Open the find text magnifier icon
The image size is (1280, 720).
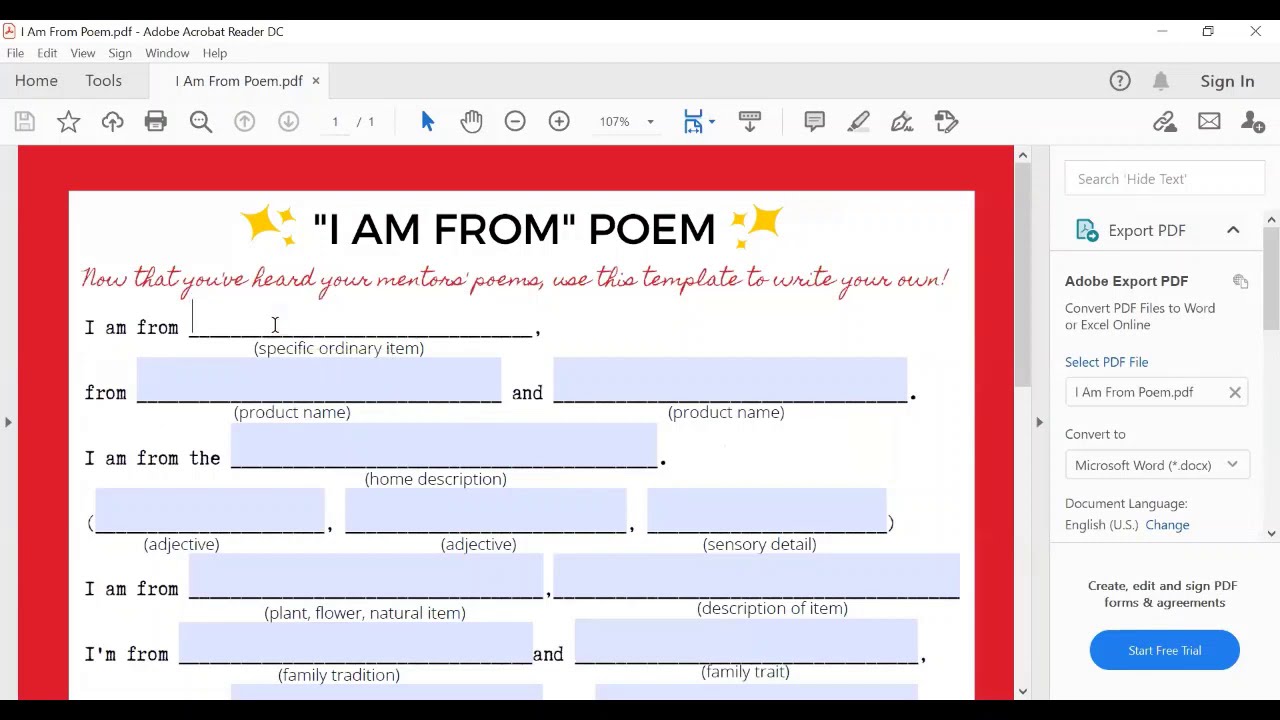coord(201,122)
